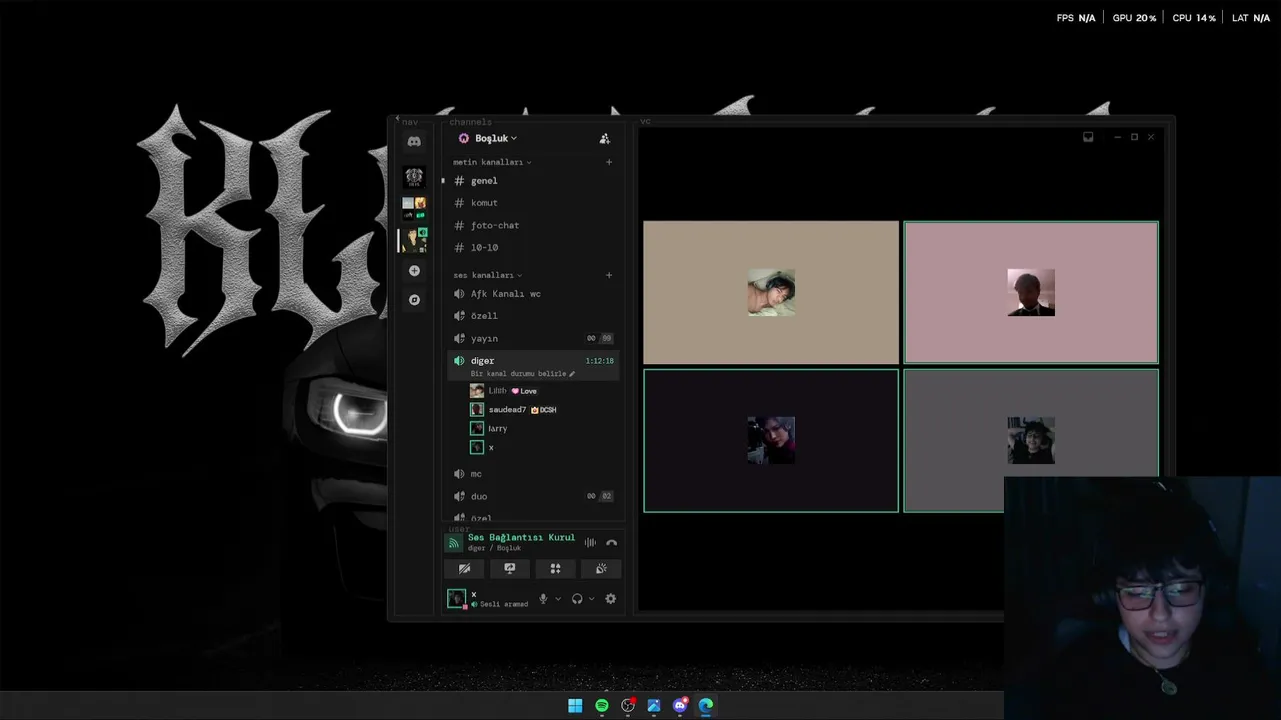Click the duo channel user limit badge

[x=600, y=496]
